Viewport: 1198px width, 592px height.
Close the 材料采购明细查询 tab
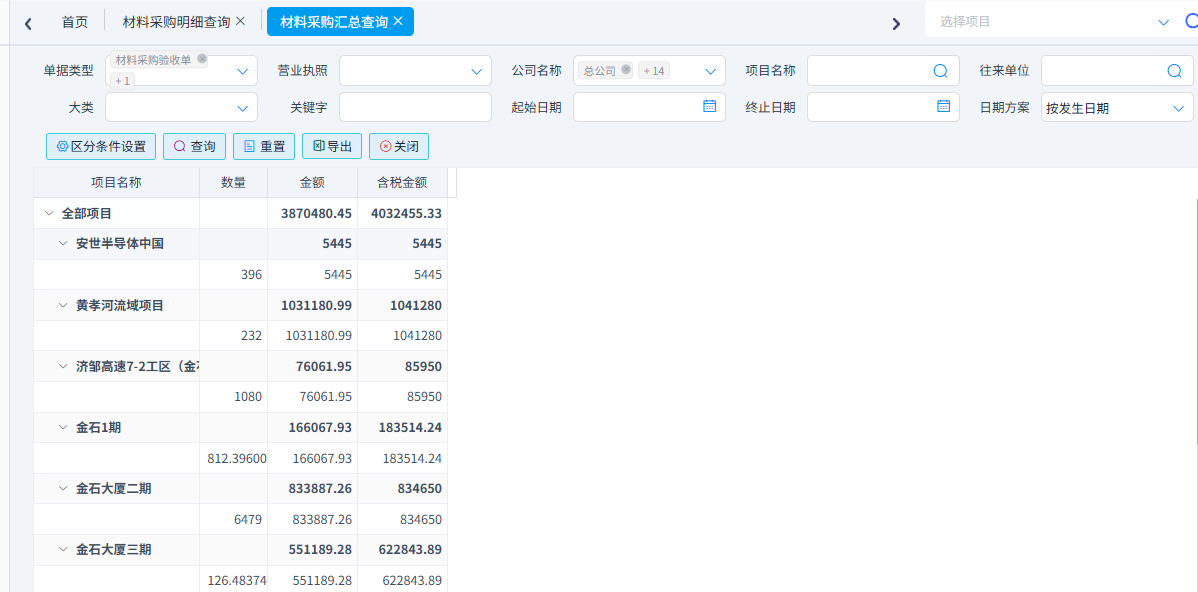tap(240, 21)
